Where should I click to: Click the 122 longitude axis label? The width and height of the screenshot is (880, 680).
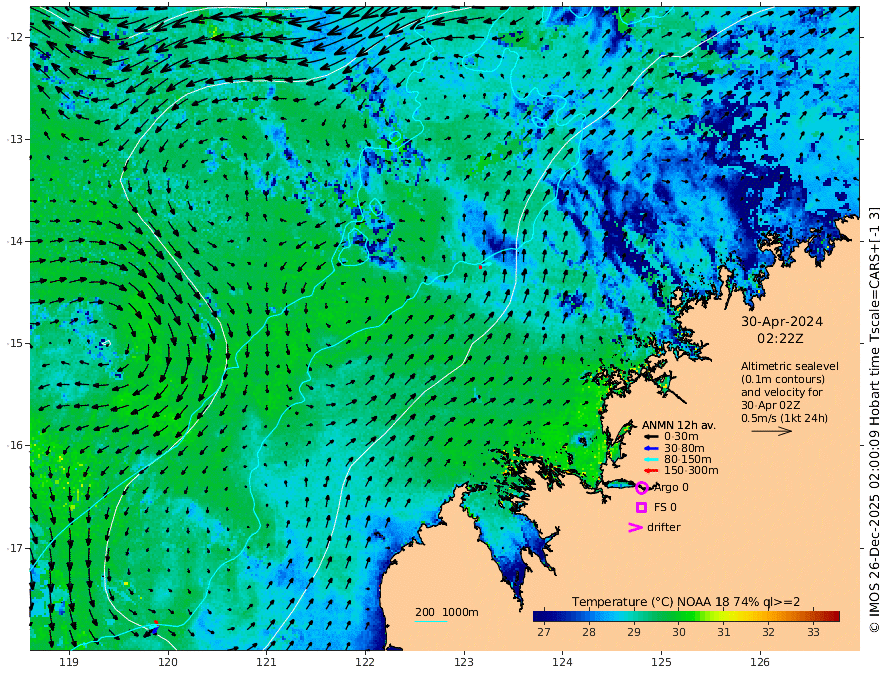tap(365, 663)
